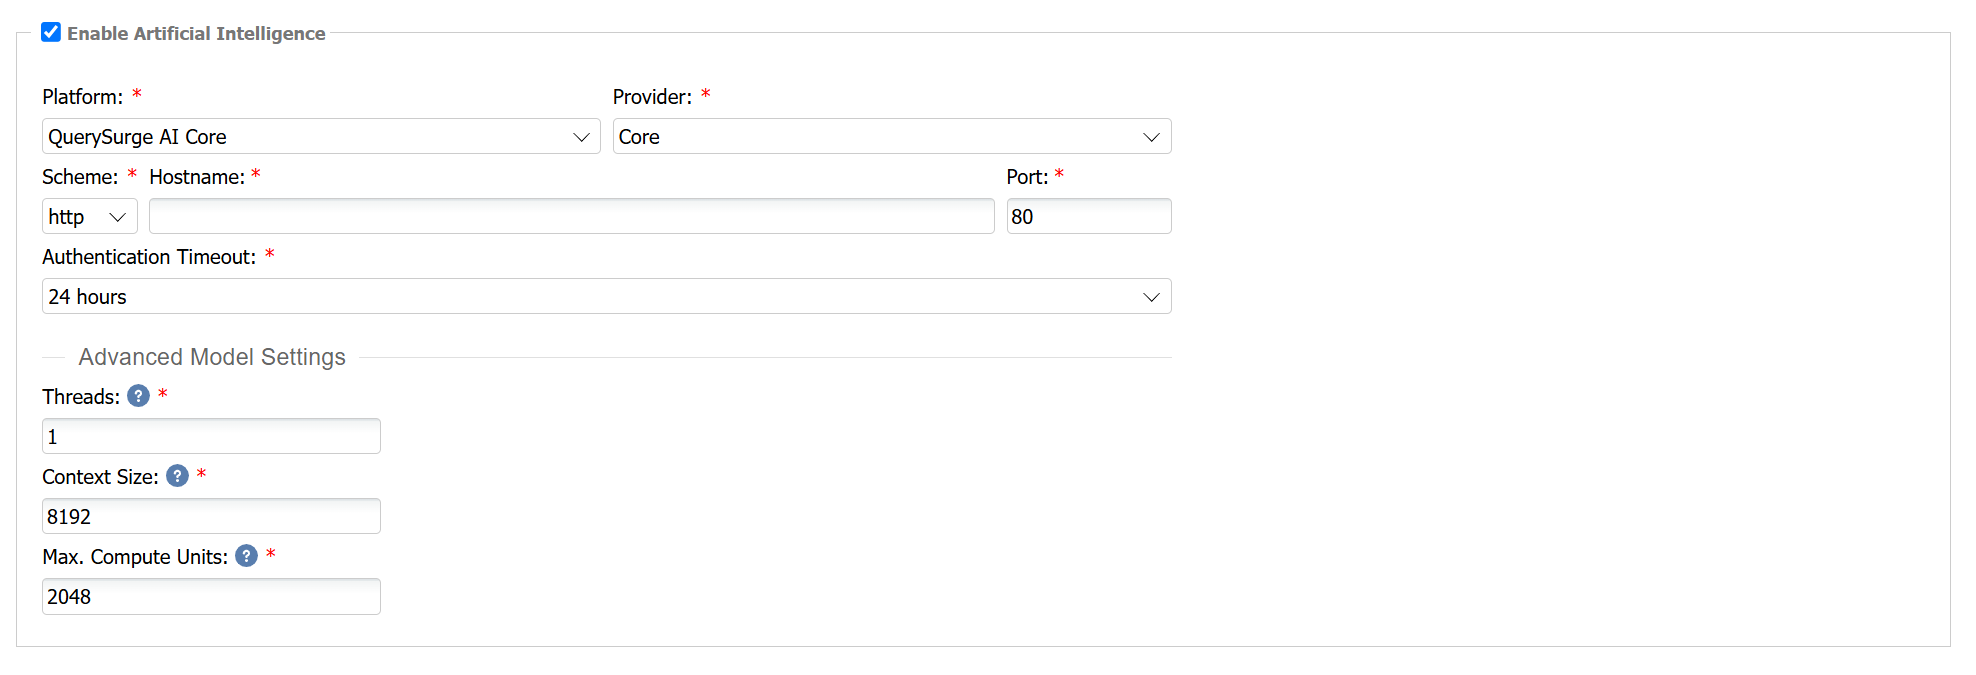Click the Advanced Model Settings heading
Screen dimensions: 1976x675
tap(212, 357)
